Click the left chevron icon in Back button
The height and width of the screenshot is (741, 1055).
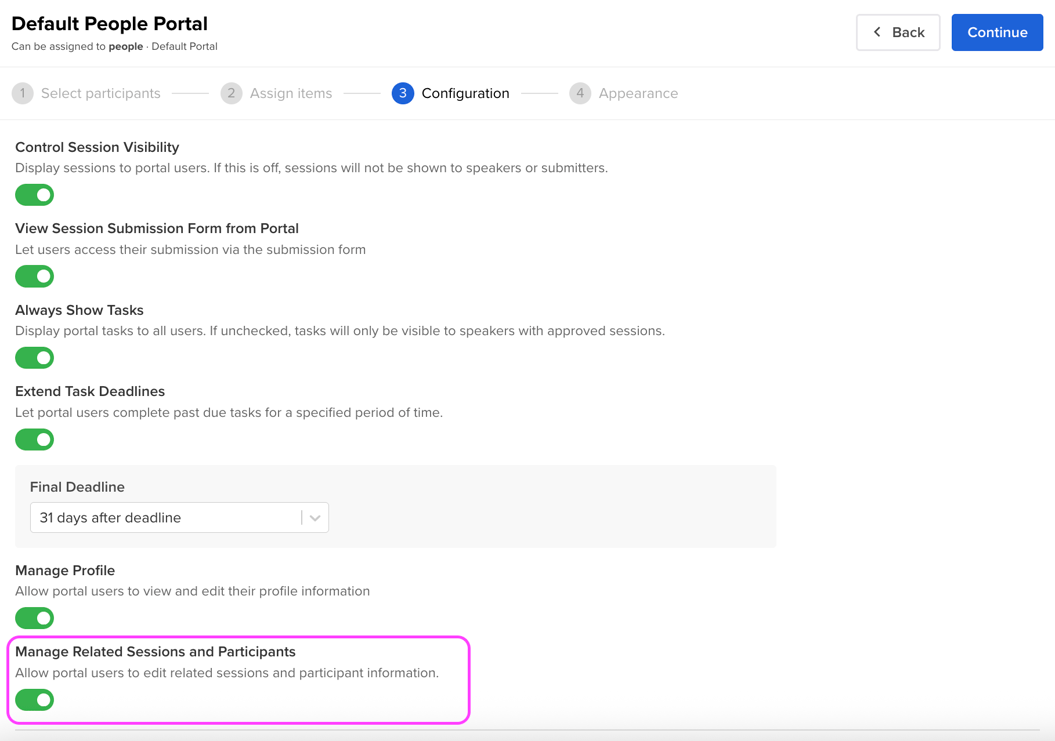point(878,32)
